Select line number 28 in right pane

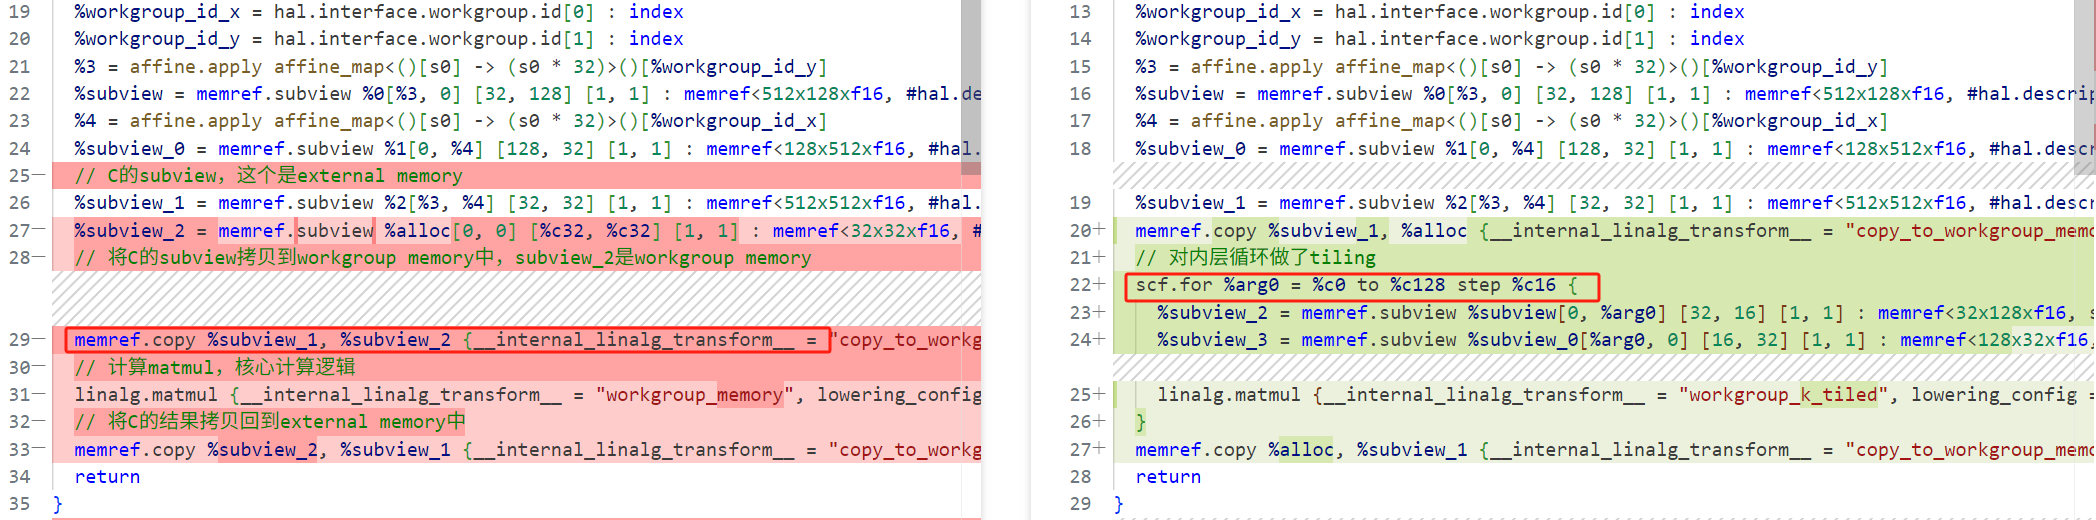point(1080,477)
